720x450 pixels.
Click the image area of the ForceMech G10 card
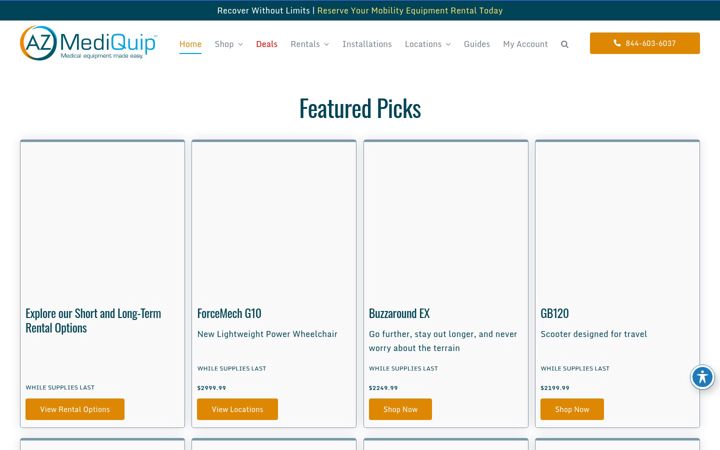(274, 220)
